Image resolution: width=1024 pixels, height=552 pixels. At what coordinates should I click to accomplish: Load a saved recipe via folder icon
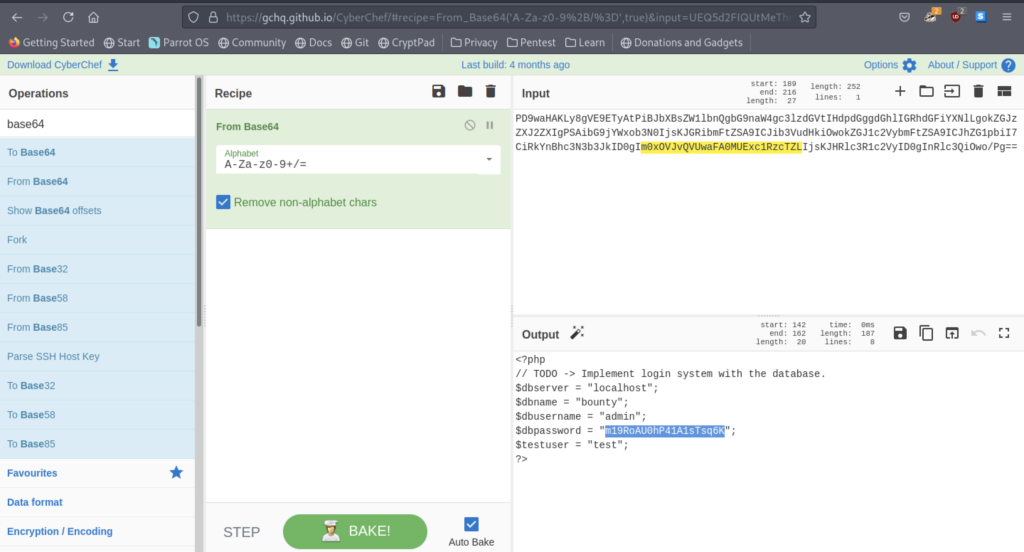464,92
